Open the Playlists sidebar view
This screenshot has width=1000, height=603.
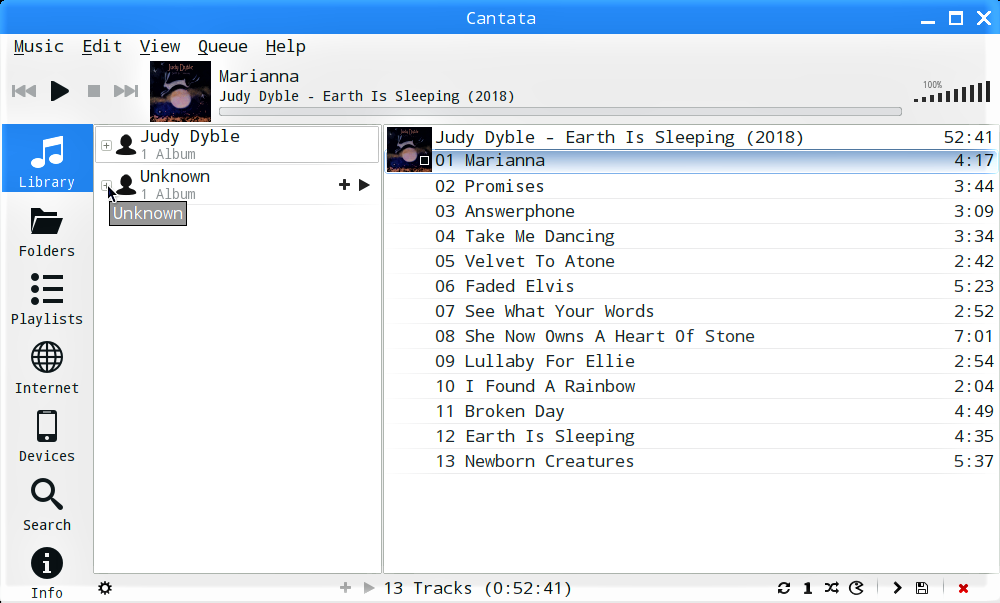pyautogui.click(x=47, y=300)
